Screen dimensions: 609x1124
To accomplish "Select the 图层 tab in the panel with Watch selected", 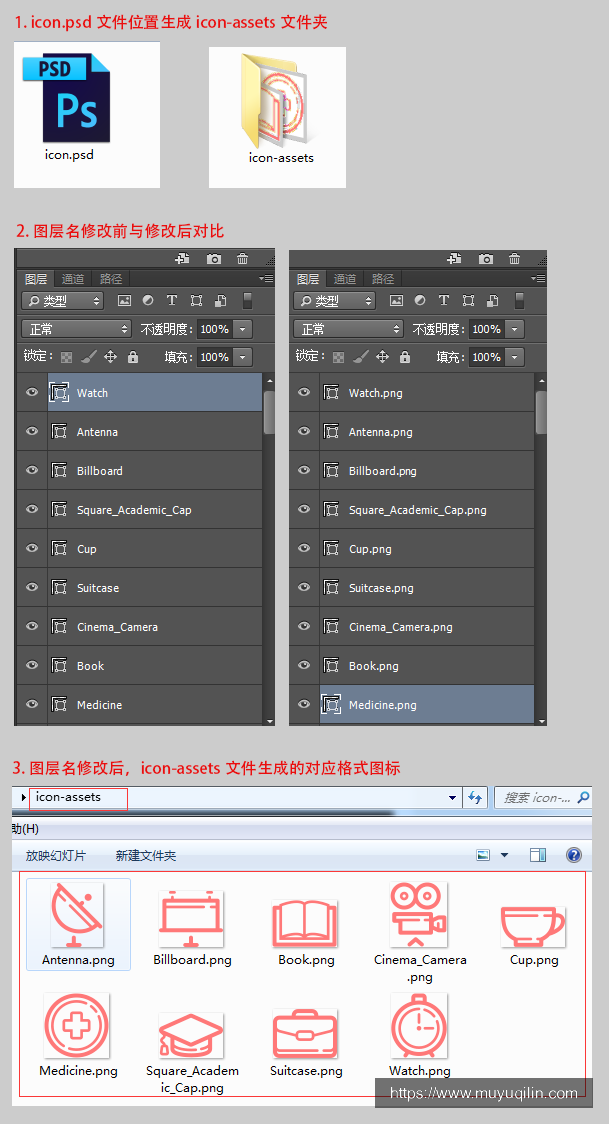I will (36, 279).
